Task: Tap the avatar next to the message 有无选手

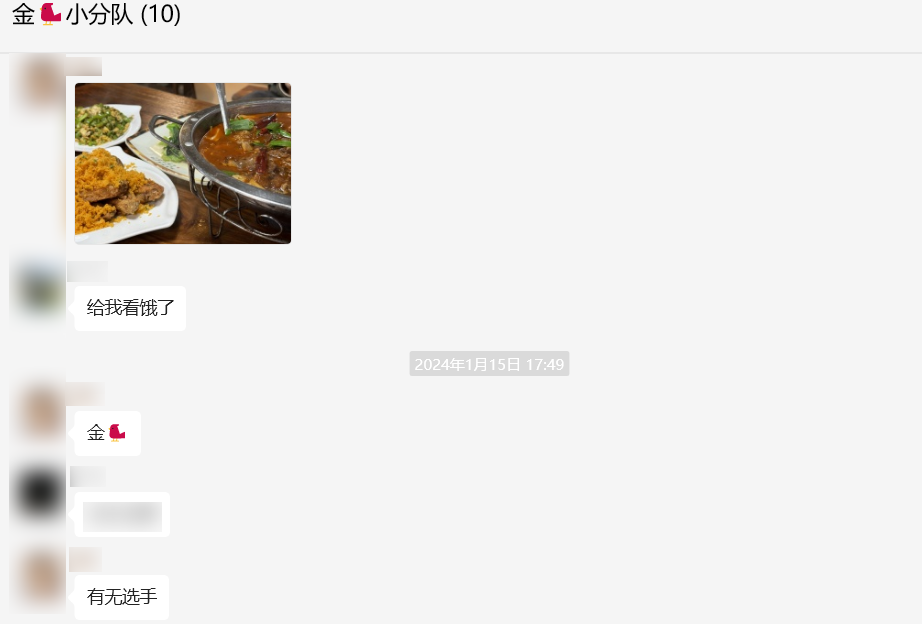Action: [38, 578]
